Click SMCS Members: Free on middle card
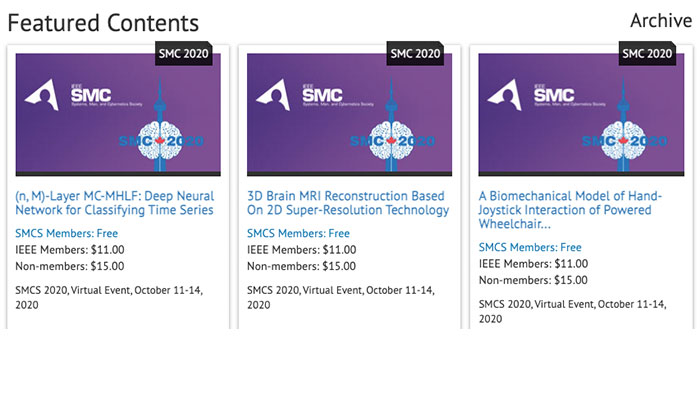 tap(298, 233)
